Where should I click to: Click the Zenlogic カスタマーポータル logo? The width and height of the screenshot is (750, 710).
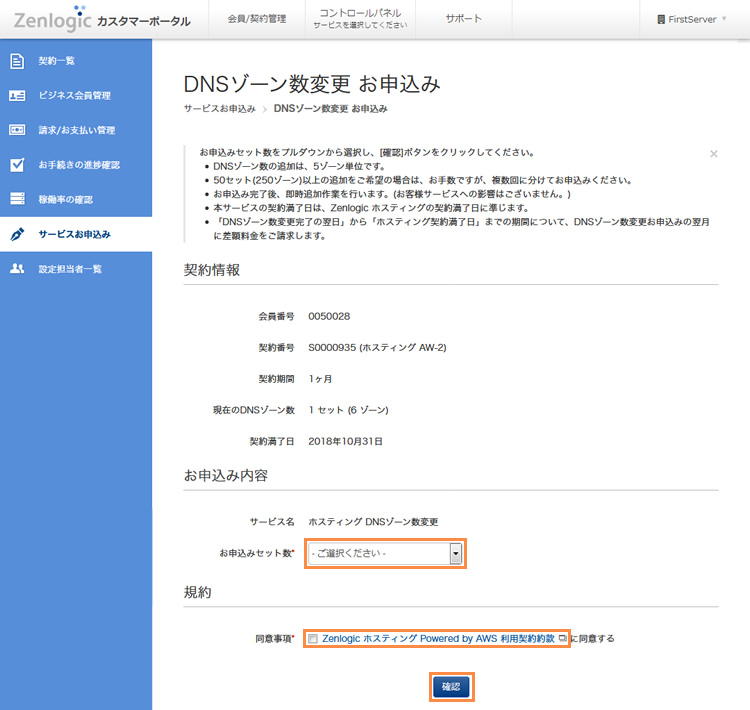[x=102, y=20]
